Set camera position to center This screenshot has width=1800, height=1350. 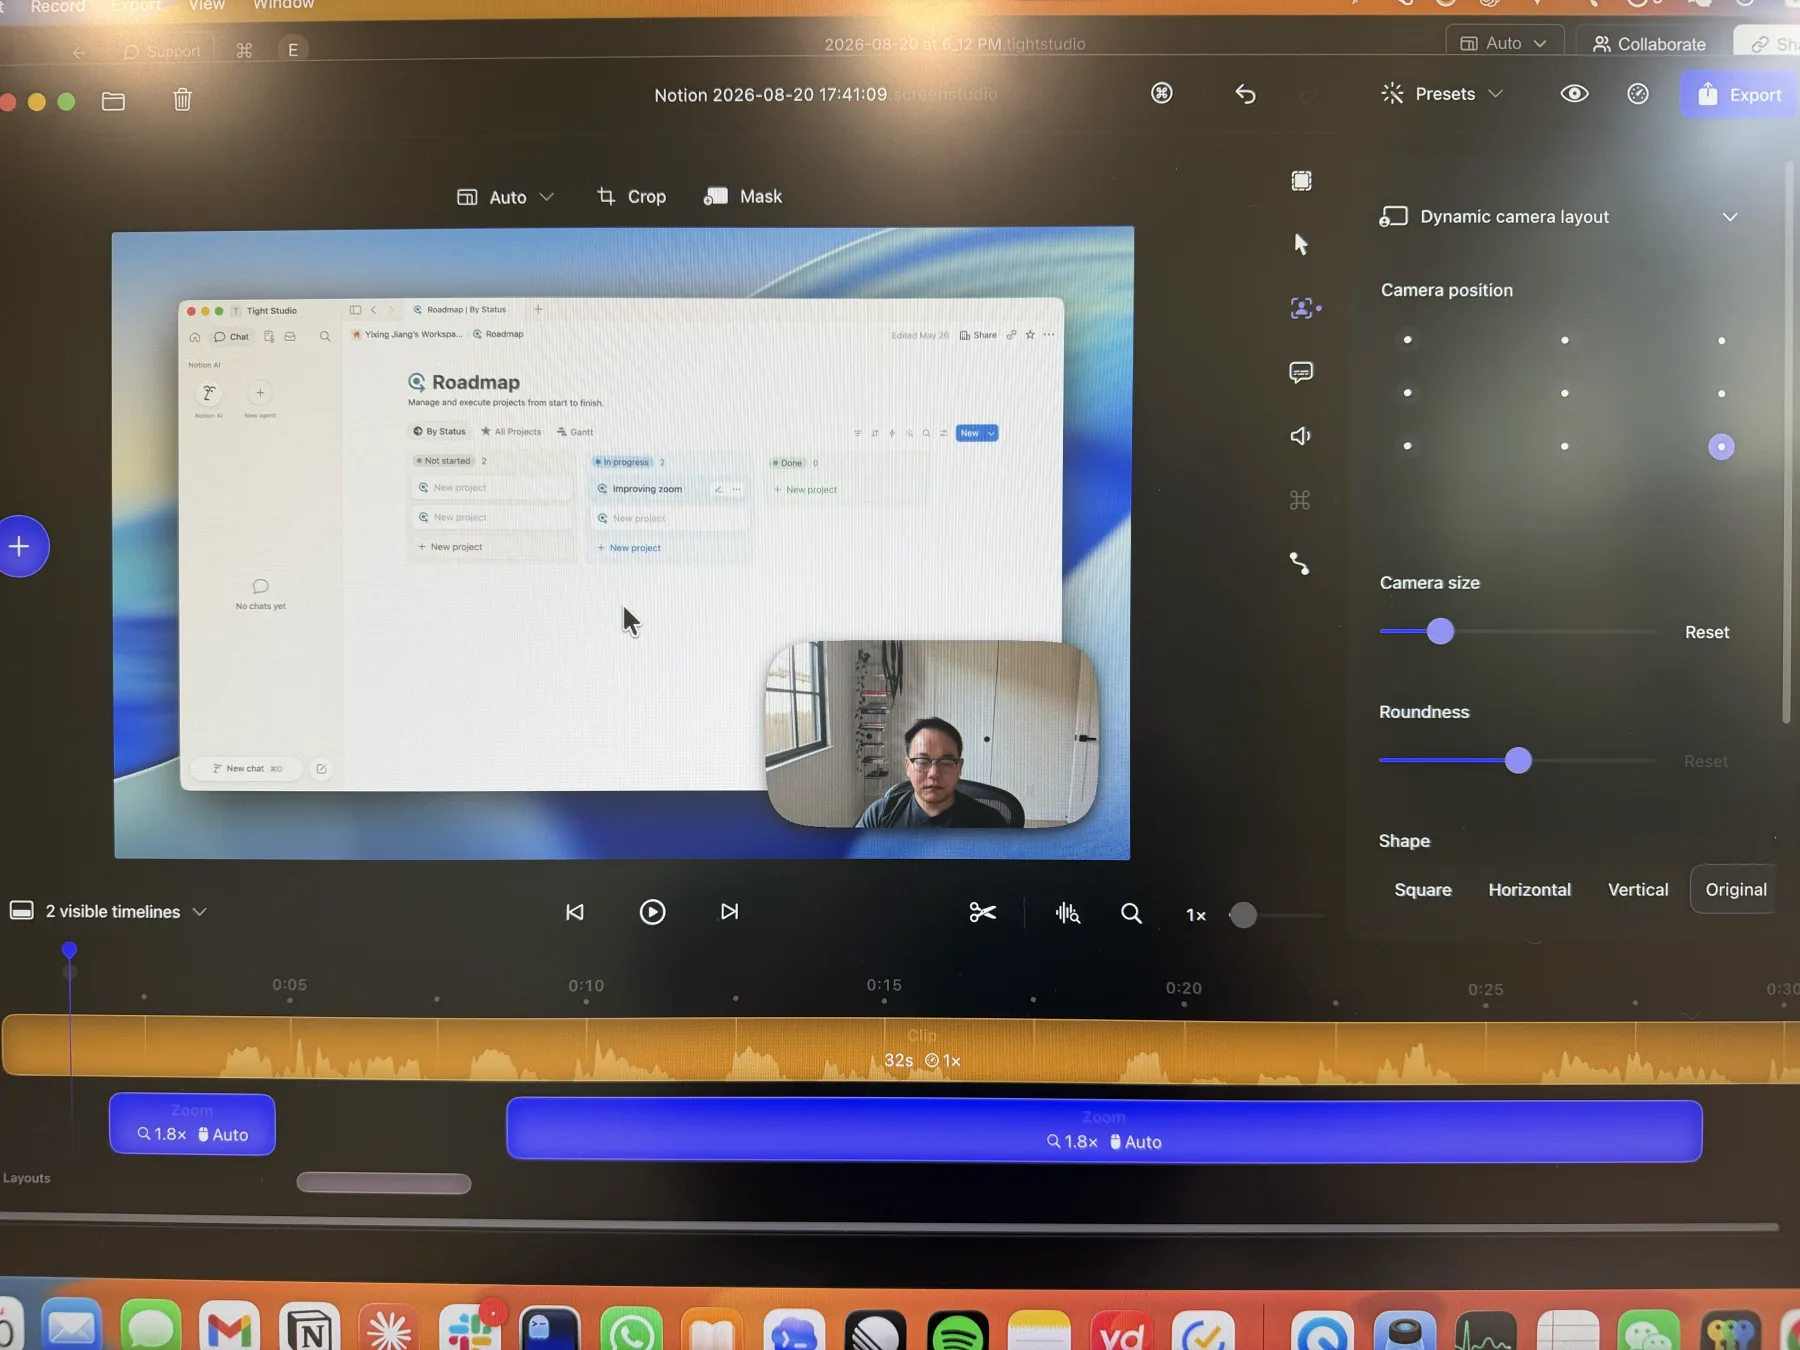tap(1564, 393)
